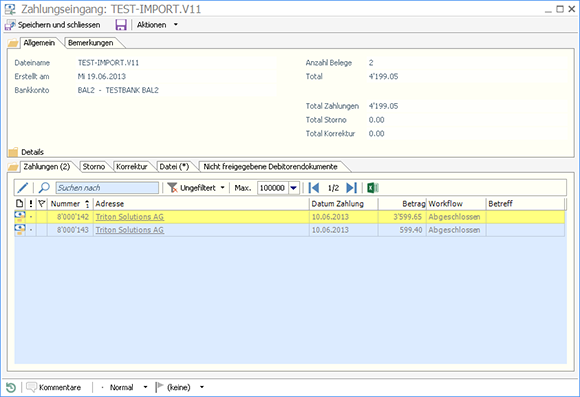
Task: Click the Erstellt am date Mi 19.06.2013
Action: tap(102, 77)
